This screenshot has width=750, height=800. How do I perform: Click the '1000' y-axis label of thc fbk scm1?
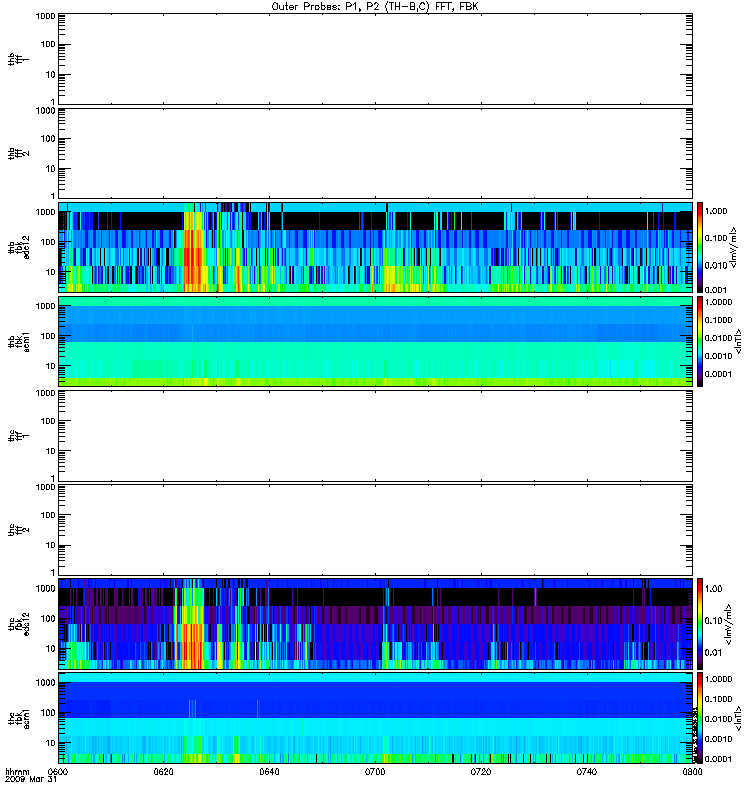pyautogui.click(x=45, y=683)
